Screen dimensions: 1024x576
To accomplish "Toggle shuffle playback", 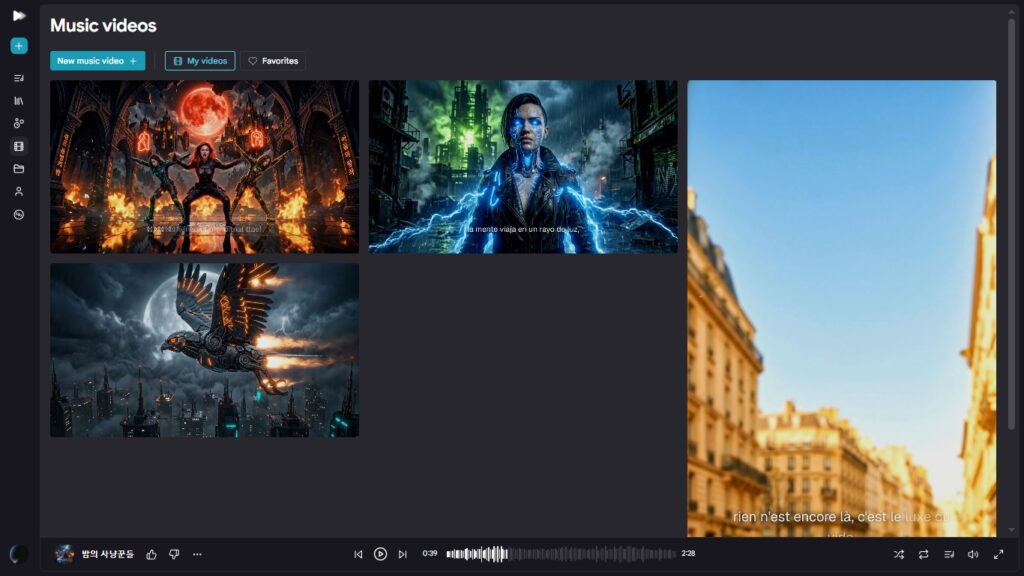I will pyautogui.click(x=899, y=554).
